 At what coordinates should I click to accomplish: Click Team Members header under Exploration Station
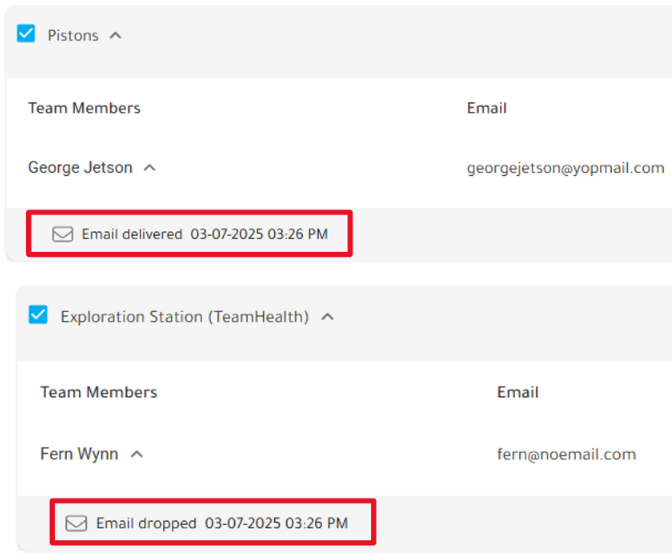point(99,392)
